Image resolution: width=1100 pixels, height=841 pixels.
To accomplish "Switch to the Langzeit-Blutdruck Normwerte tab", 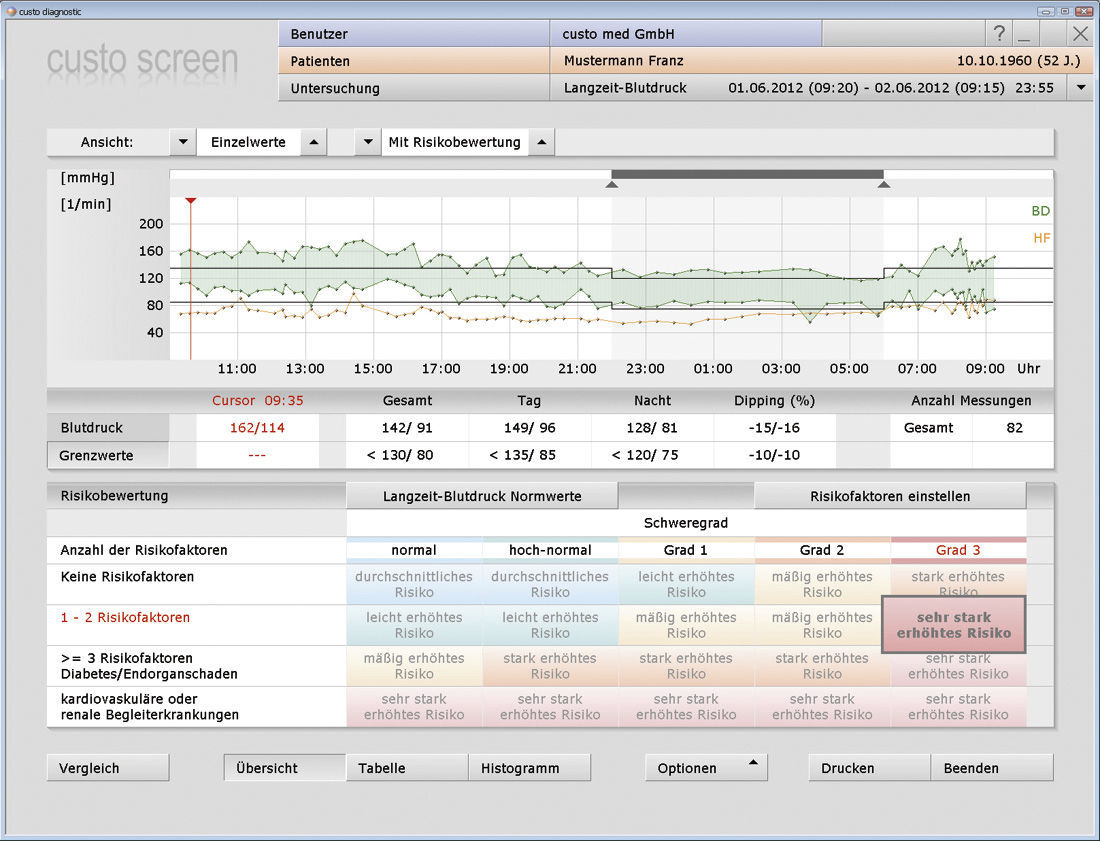I will 482,495.
